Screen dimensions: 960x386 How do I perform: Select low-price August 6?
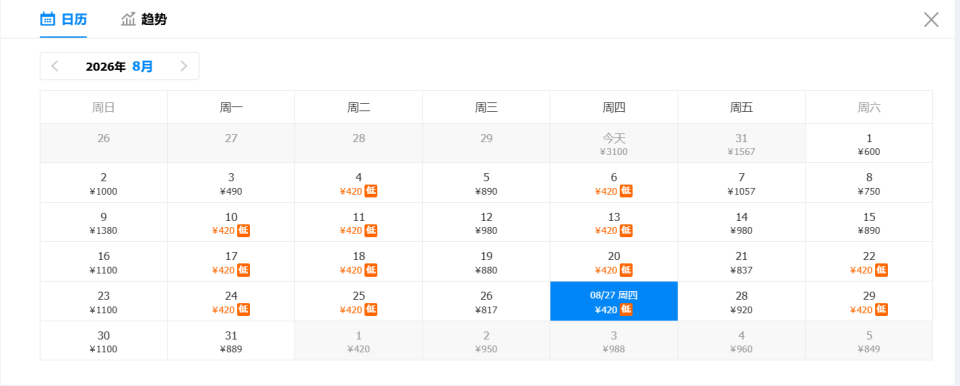click(613, 183)
